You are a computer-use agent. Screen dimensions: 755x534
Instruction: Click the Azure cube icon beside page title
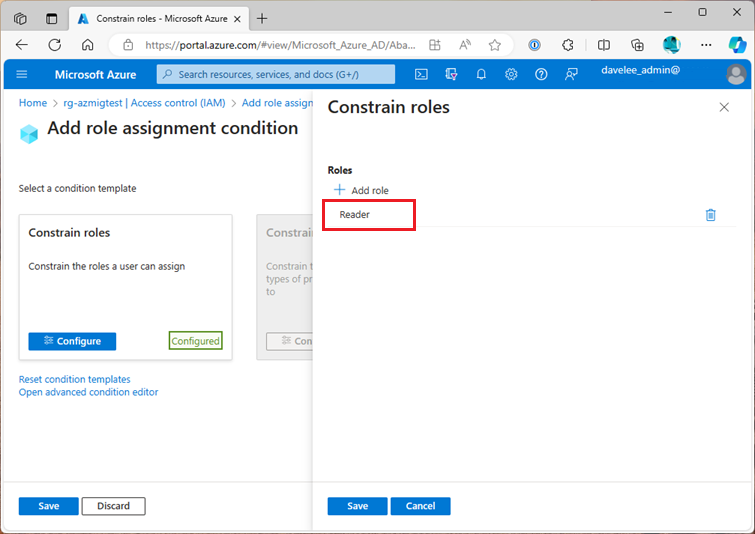point(29,134)
